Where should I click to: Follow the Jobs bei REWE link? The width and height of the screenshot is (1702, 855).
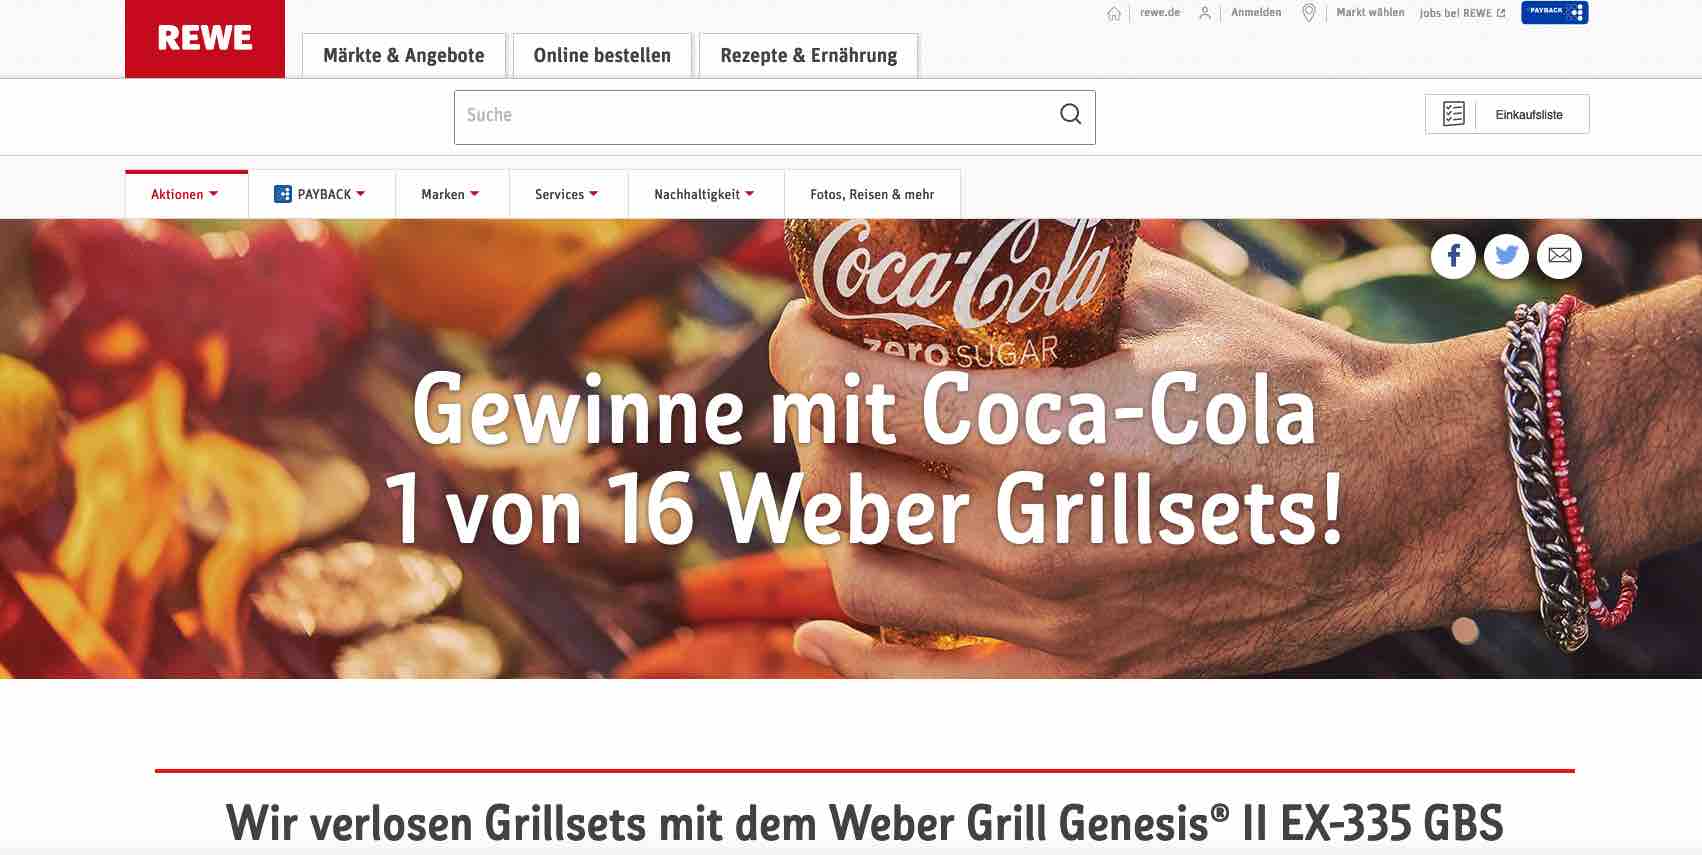1462,13
